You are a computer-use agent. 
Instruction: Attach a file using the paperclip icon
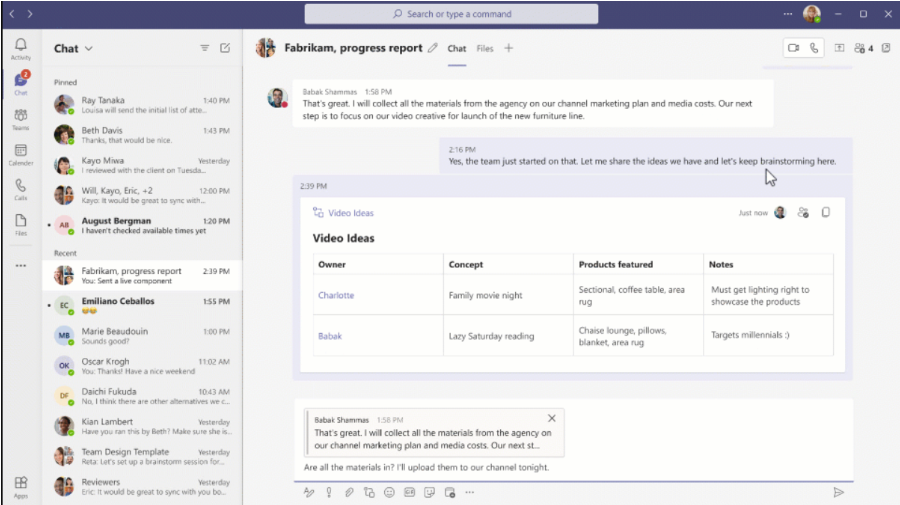point(349,492)
